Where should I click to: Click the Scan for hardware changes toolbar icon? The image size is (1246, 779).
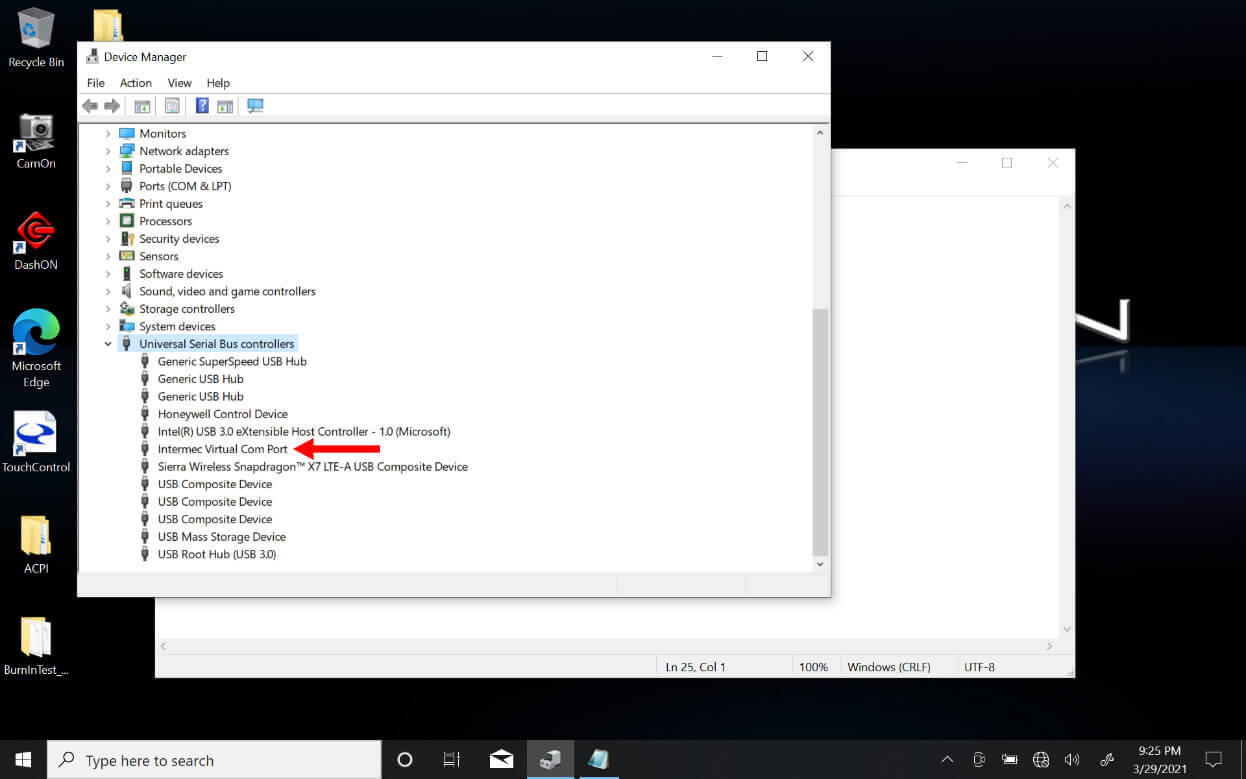pyautogui.click(x=255, y=106)
